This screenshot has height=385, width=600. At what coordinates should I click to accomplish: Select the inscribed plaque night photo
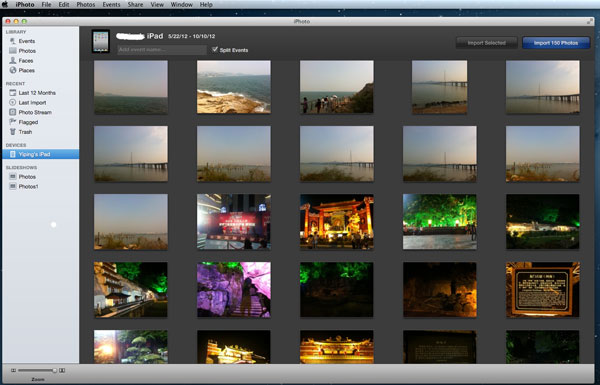(543, 290)
